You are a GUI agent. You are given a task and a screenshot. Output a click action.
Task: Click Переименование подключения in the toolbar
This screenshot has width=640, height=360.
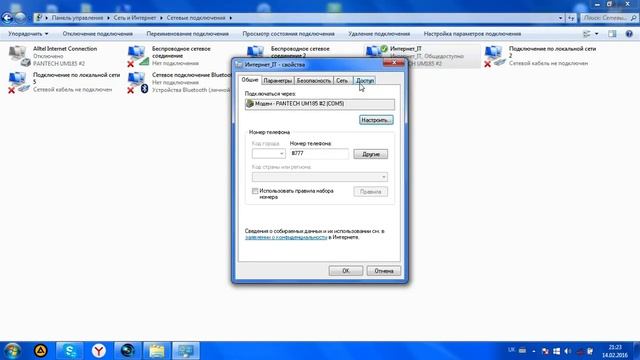pyautogui.click(x=187, y=34)
